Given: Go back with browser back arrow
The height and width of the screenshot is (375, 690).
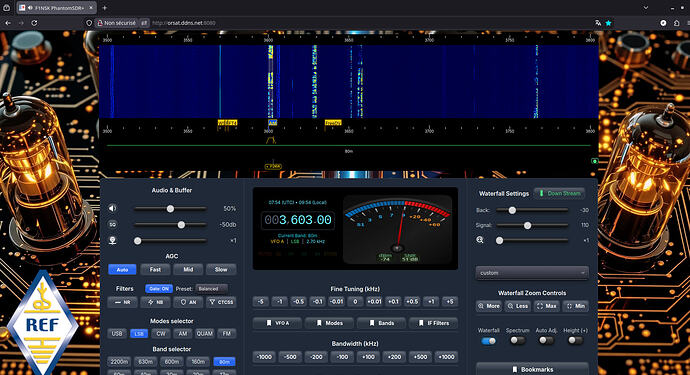Looking at the screenshot, I should (8, 23).
